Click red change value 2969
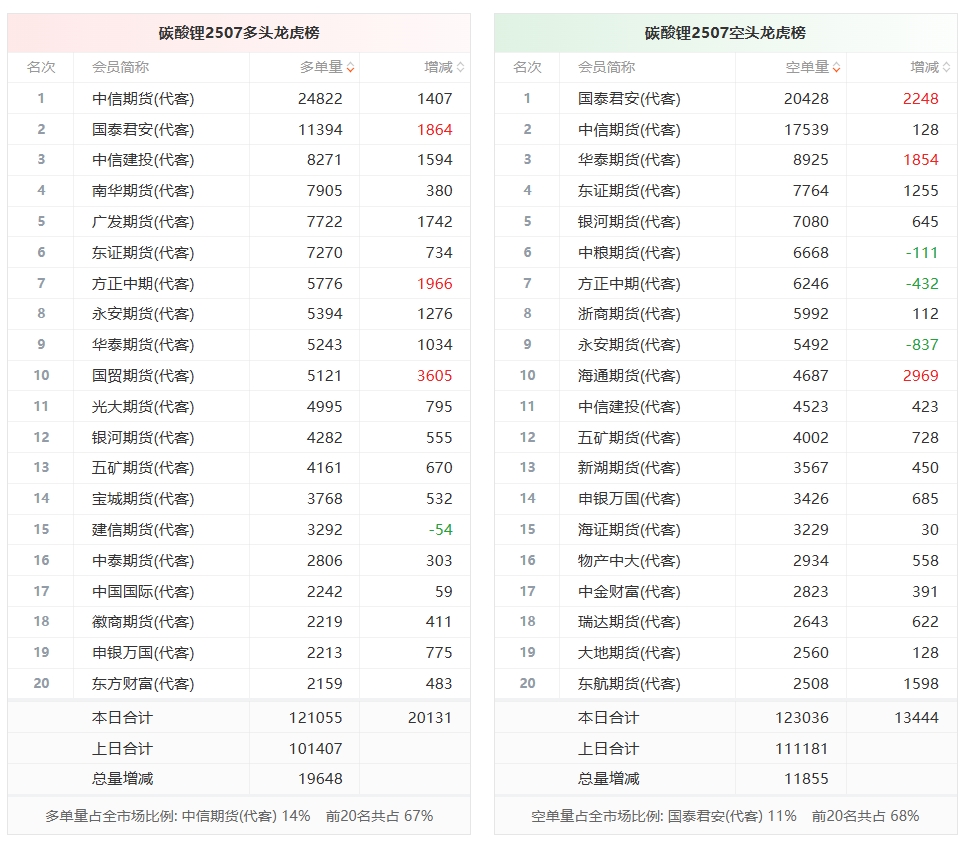969x841 pixels. coord(921,376)
